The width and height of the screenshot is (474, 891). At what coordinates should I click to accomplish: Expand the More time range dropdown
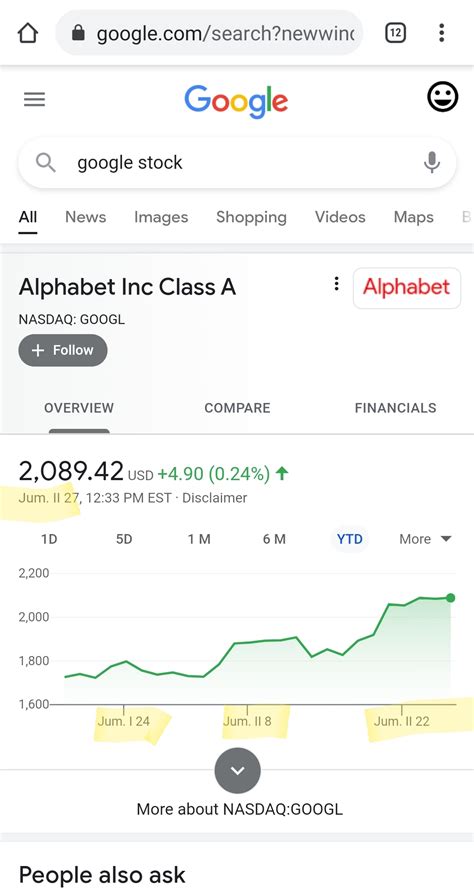point(425,539)
